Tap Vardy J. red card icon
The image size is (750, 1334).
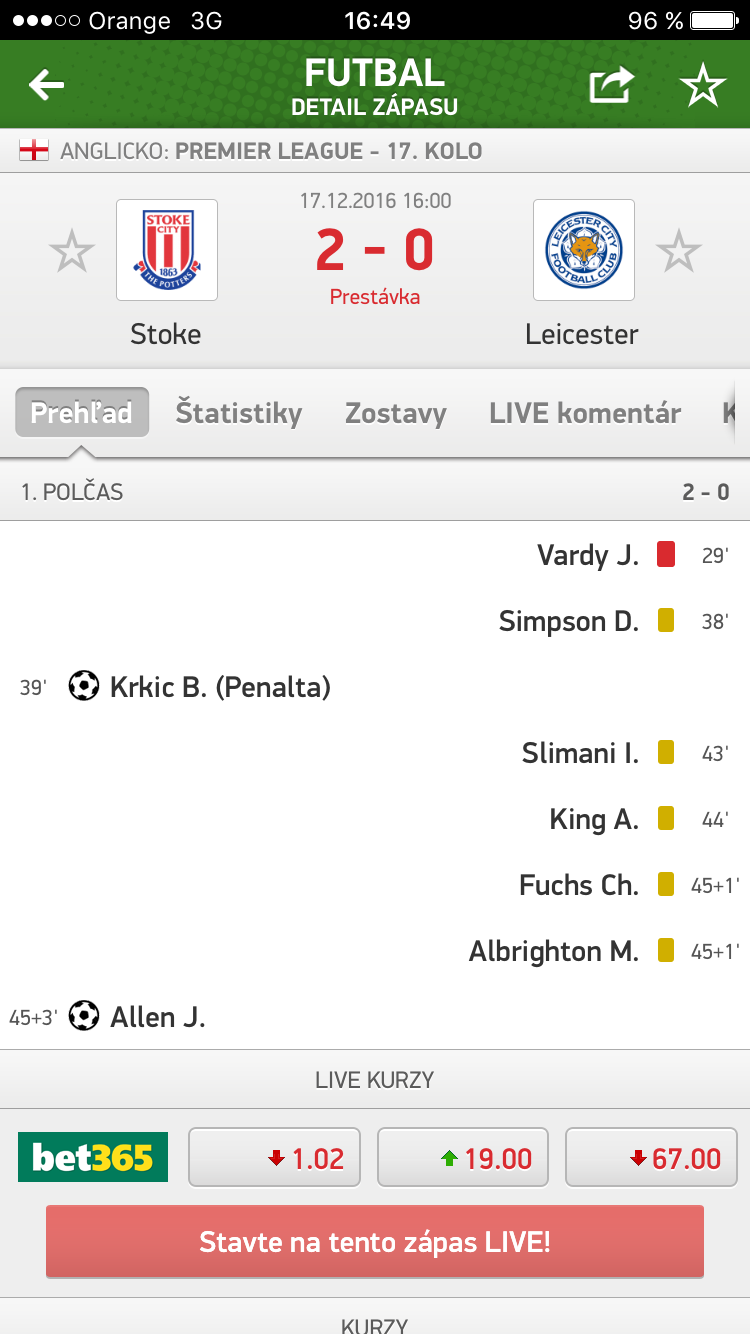tap(666, 555)
